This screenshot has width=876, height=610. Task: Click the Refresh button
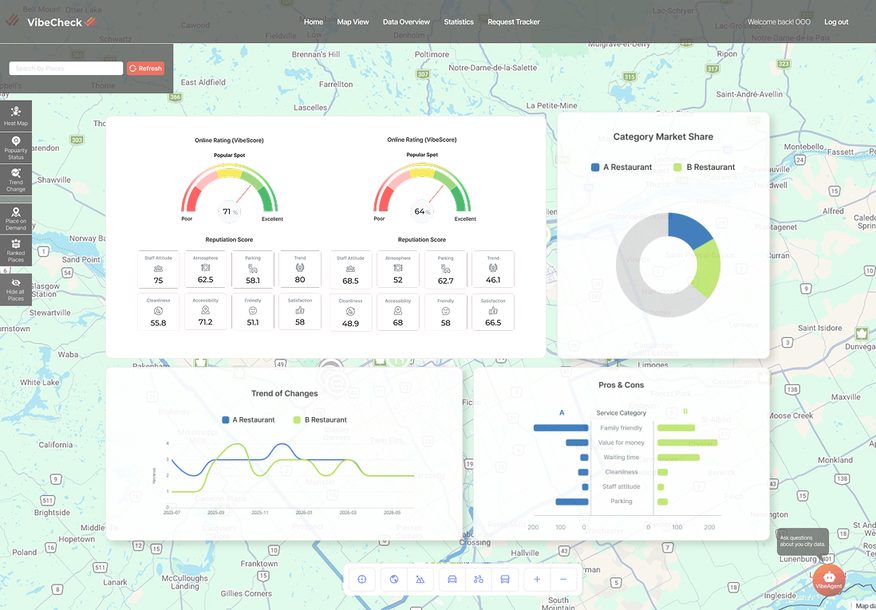point(145,68)
